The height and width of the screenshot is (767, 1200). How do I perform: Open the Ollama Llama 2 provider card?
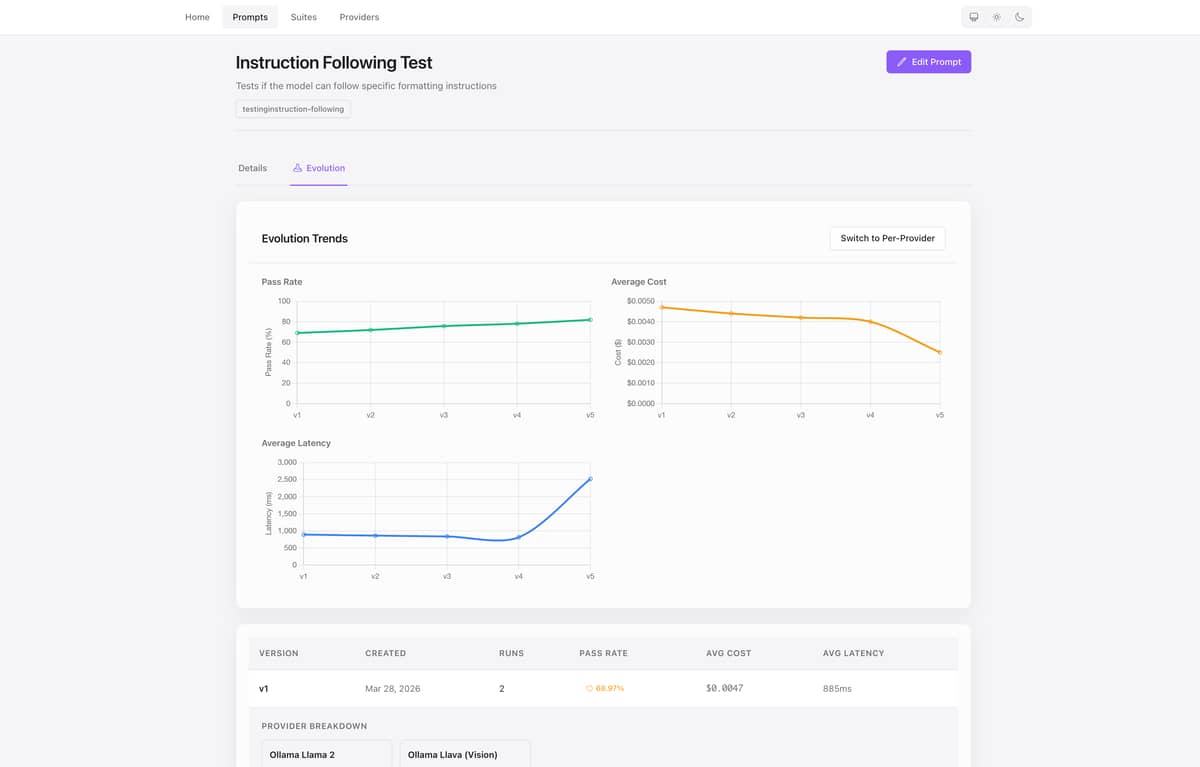pos(326,754)
